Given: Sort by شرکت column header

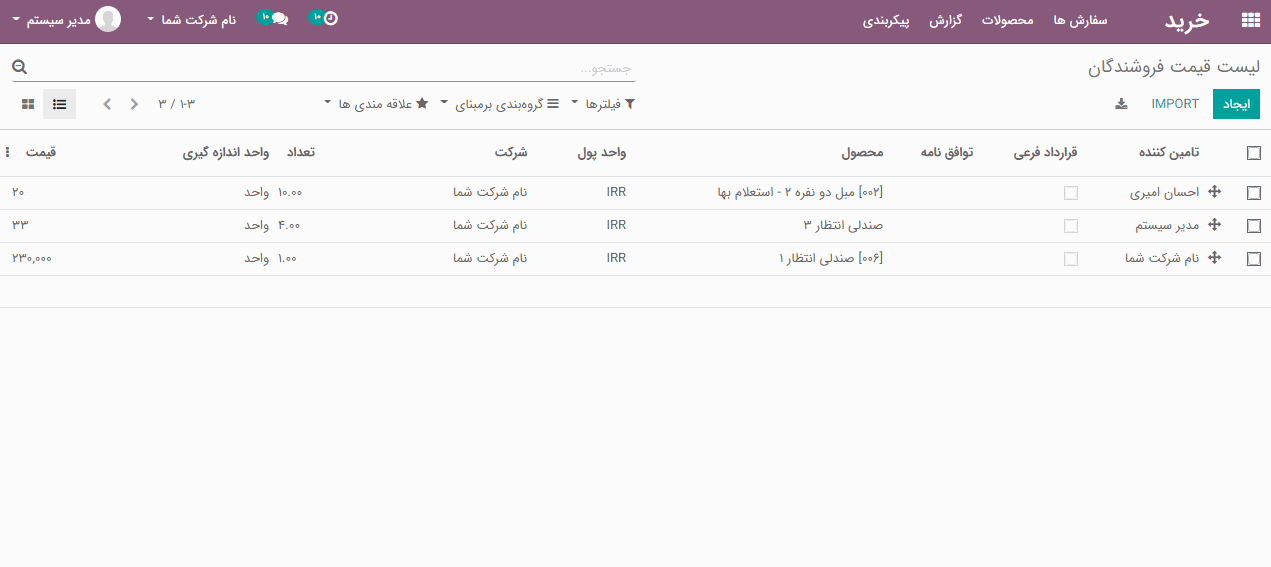Looking at the screenshot, I should [510, 153].
